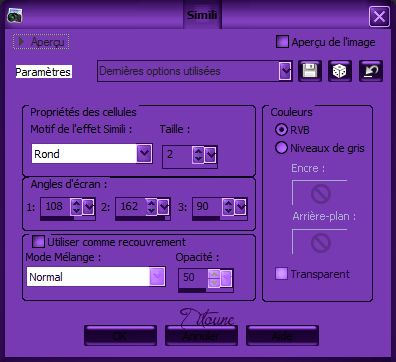Click the Taille value field

pos(177,154)
